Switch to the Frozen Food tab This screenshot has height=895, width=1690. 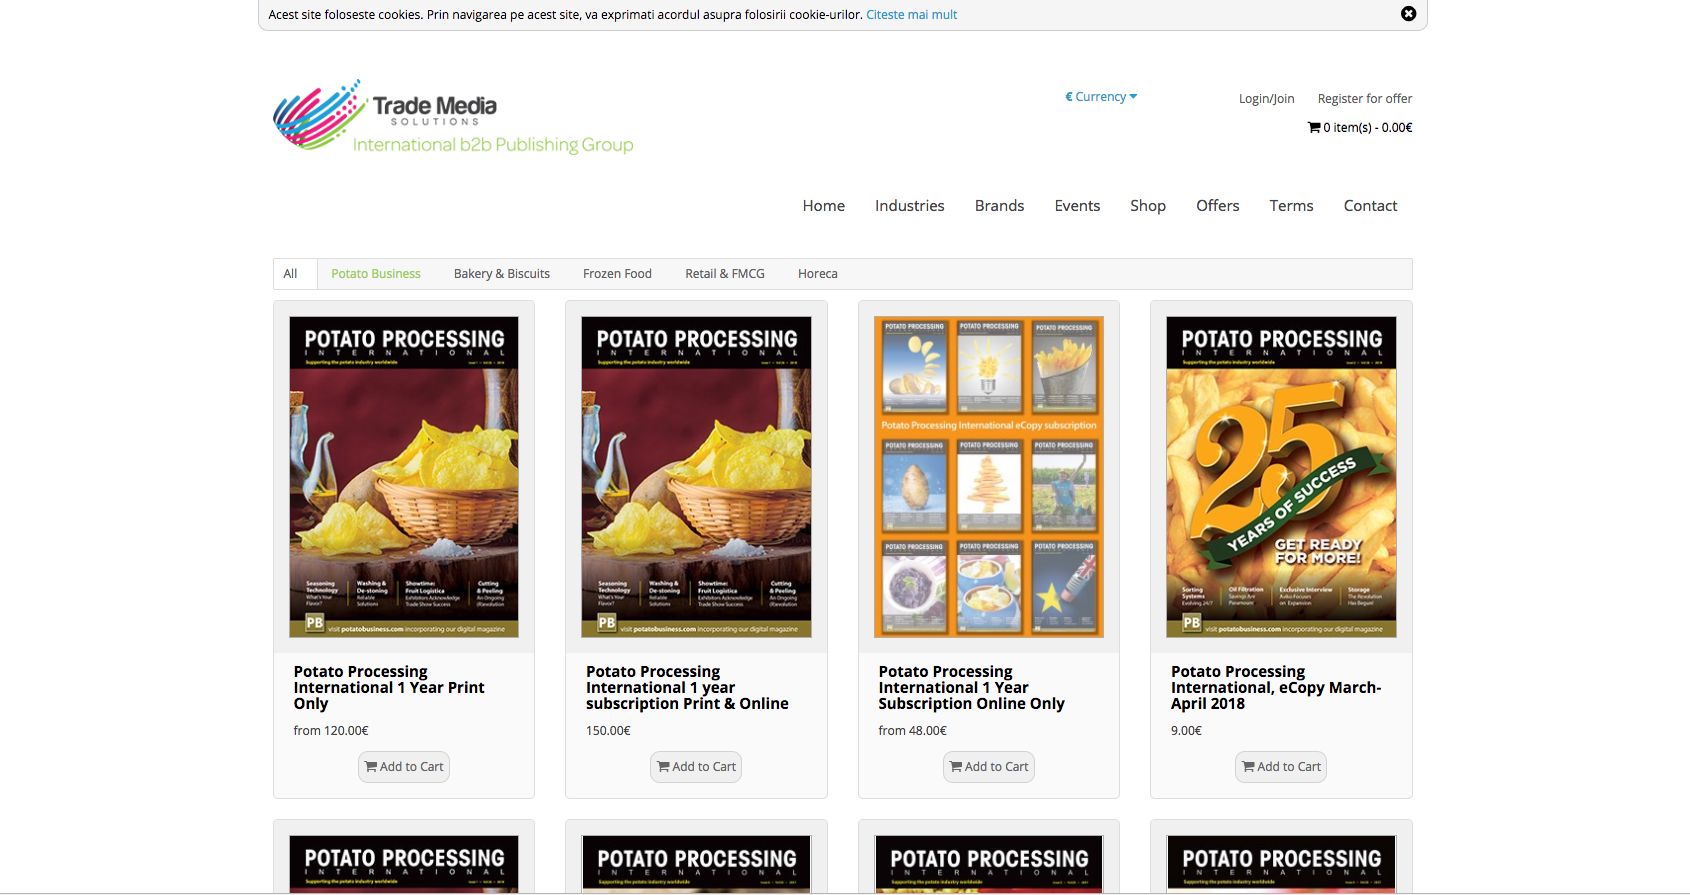pos(617,274)
